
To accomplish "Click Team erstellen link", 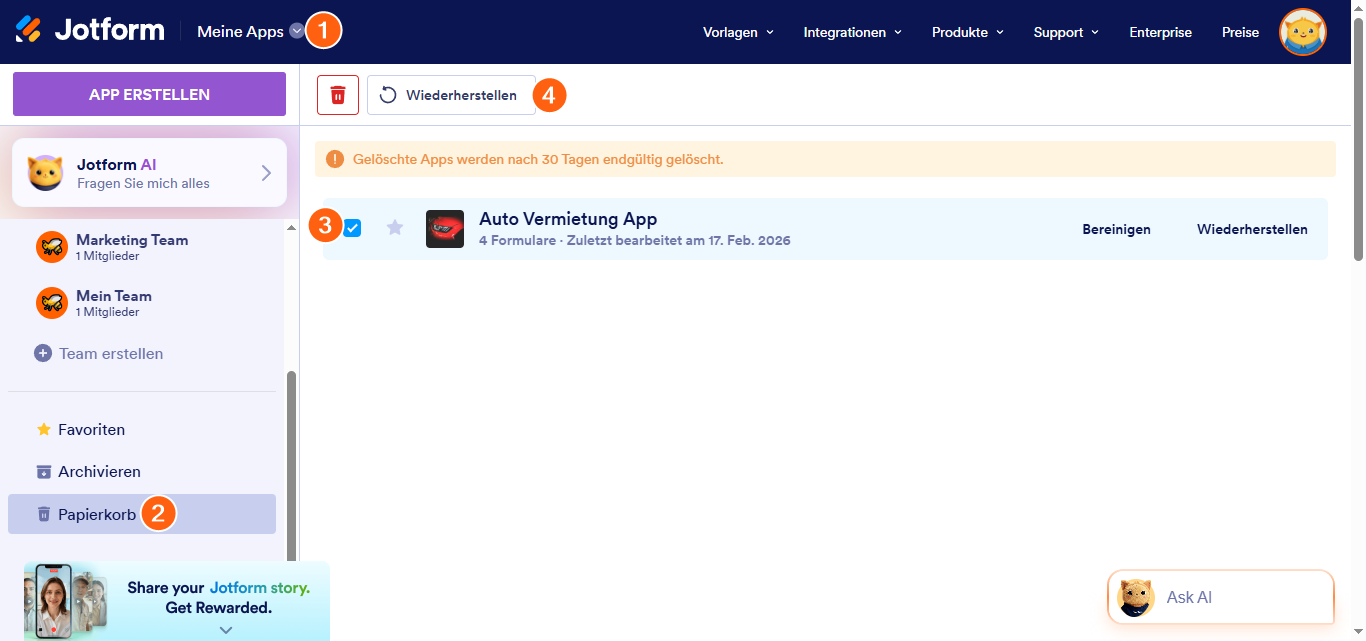I will click(111, 353).
